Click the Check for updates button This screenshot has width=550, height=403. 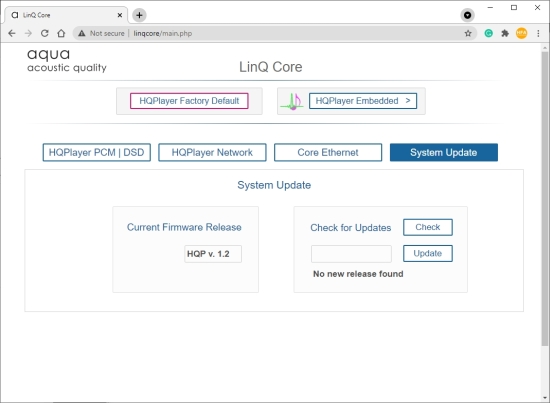pyautogui.click(x=428, y=227)
